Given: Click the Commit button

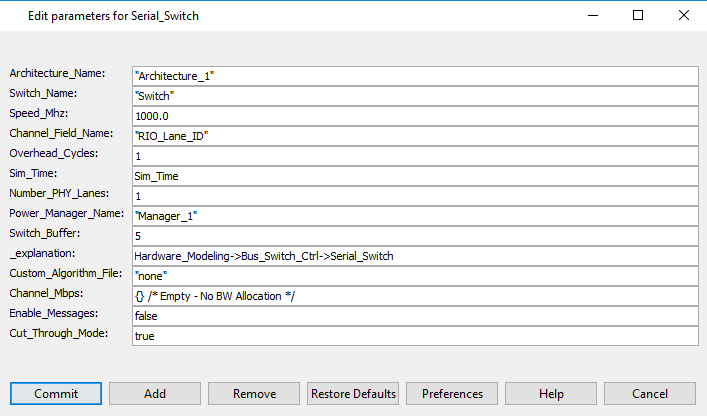Looking at the screenshot, I should (x=56, y=394).
